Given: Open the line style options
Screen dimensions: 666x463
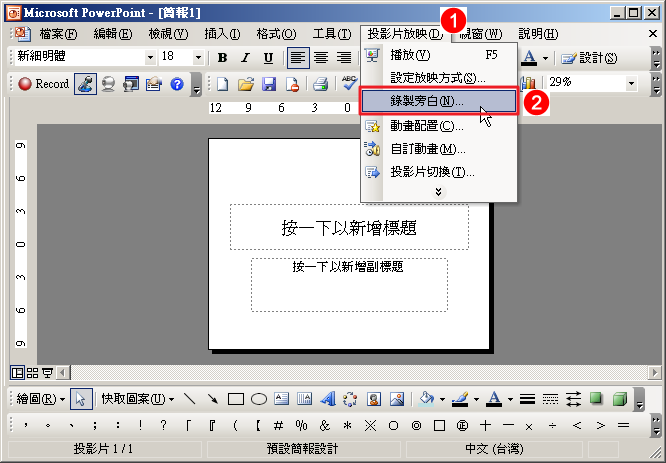Looking at the screenshot, I should [527, 399].
